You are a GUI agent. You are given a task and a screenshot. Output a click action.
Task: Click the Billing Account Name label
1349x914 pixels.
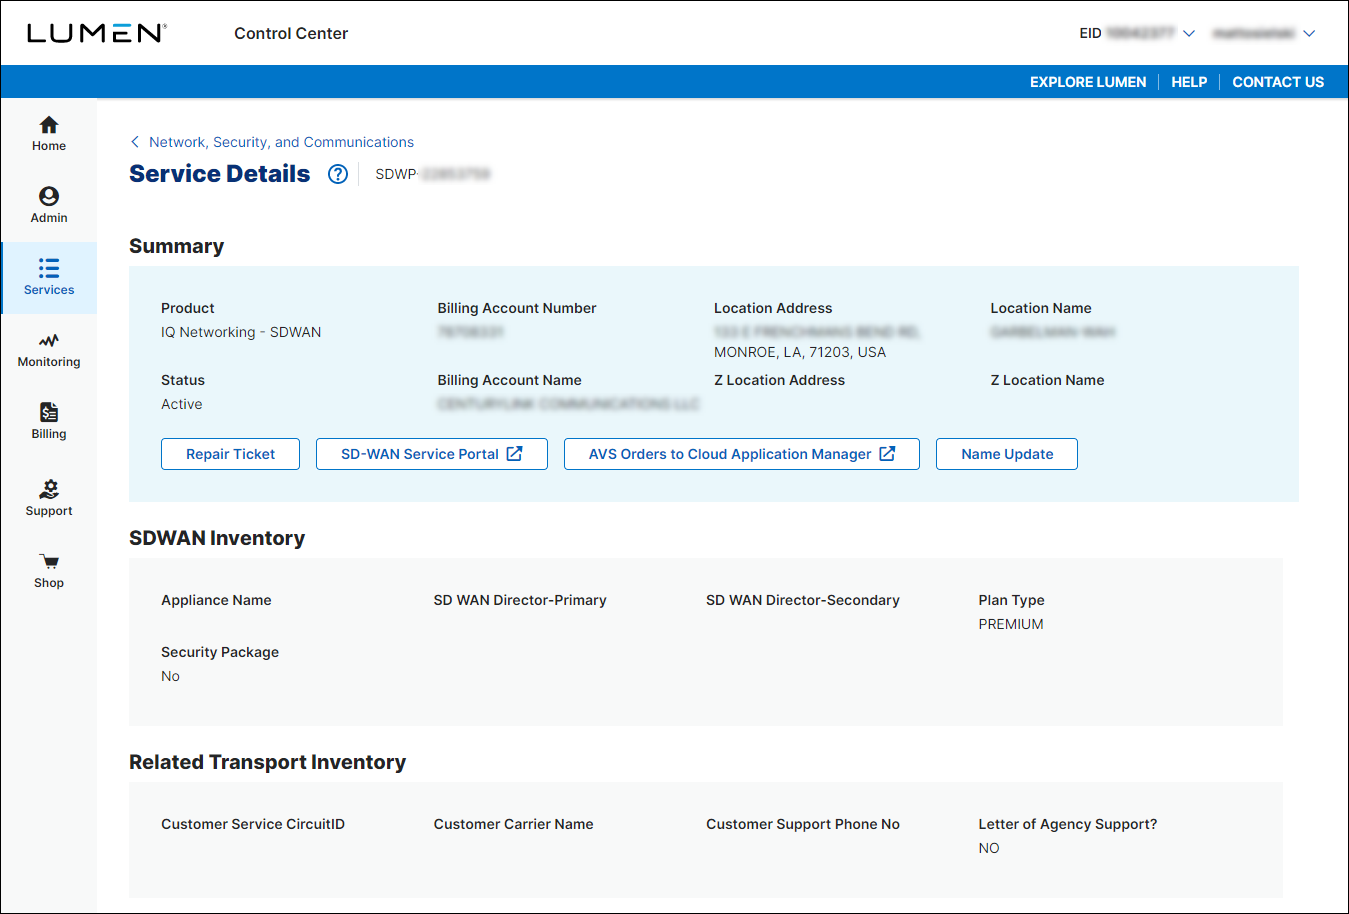(x=510, y=380)
